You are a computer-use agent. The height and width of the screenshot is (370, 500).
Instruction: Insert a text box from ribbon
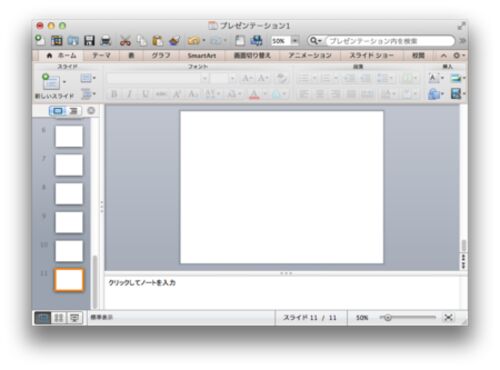(433, 78)
